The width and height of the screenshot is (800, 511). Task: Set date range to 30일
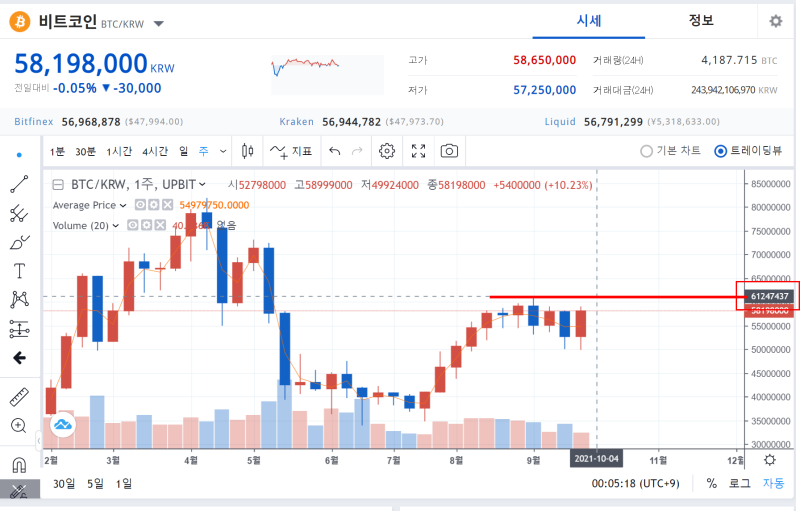pos(64,483)
